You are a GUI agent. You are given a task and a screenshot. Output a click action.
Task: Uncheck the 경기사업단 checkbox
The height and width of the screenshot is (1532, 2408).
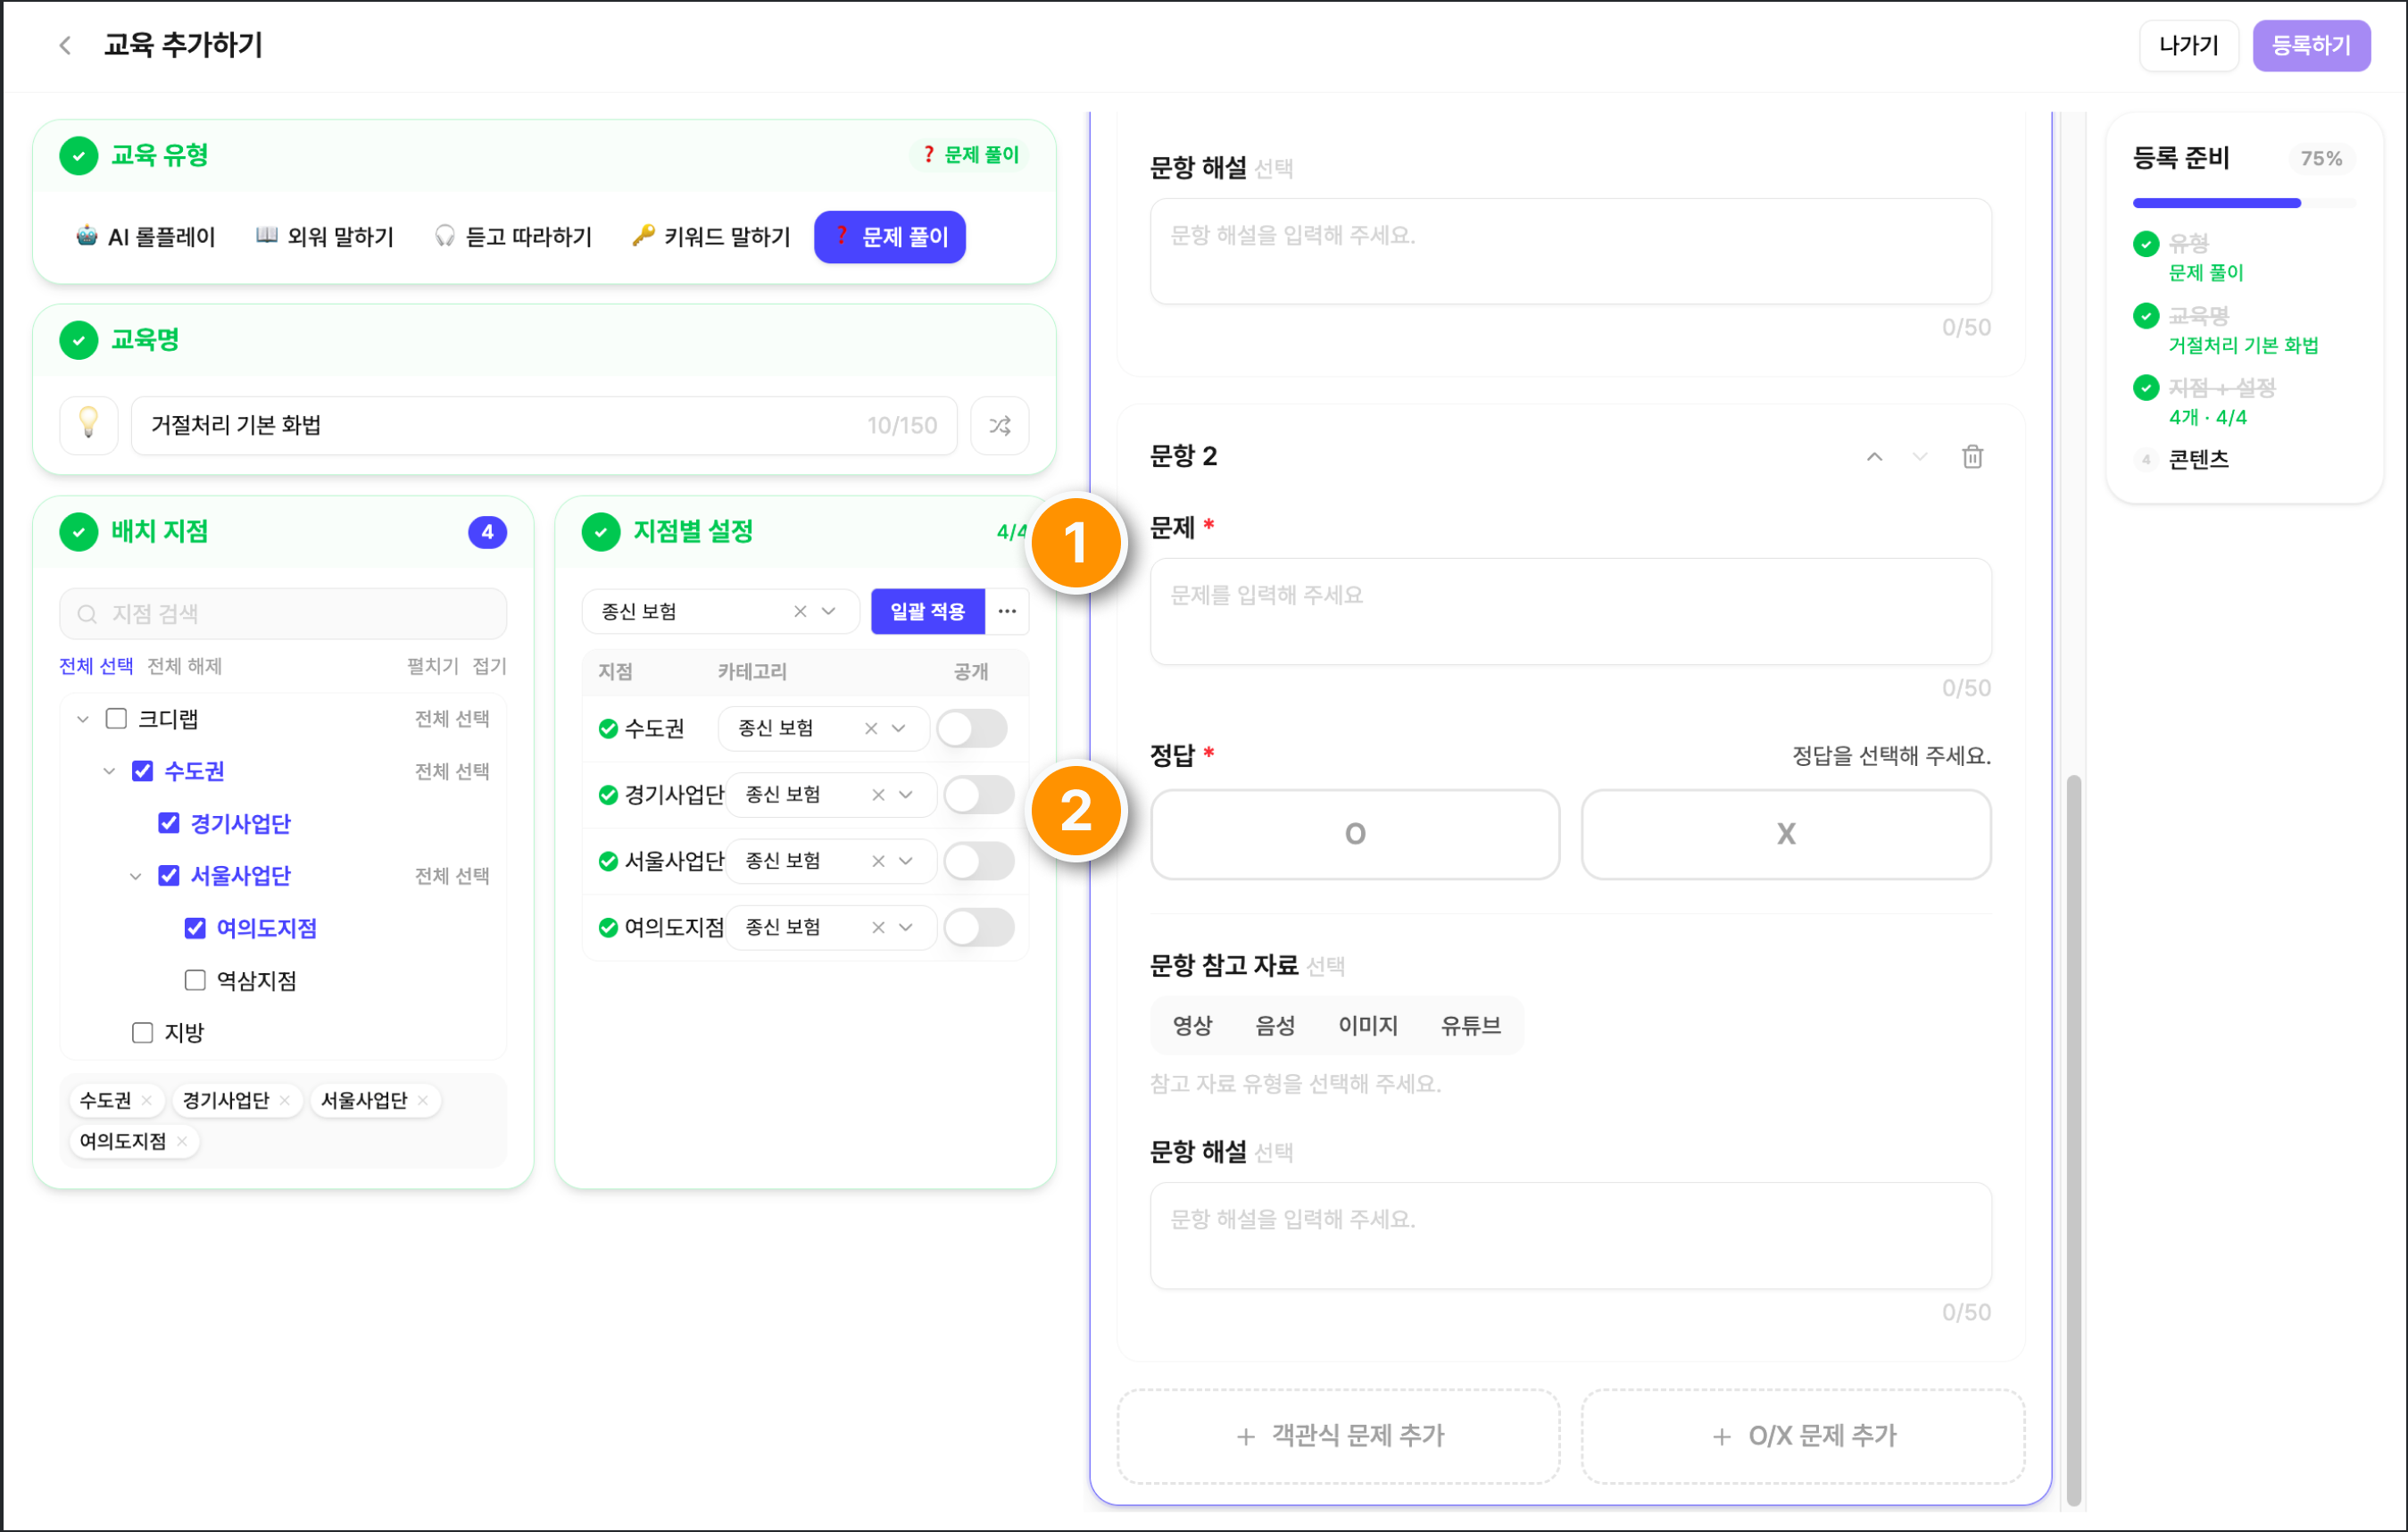(169, 823)
